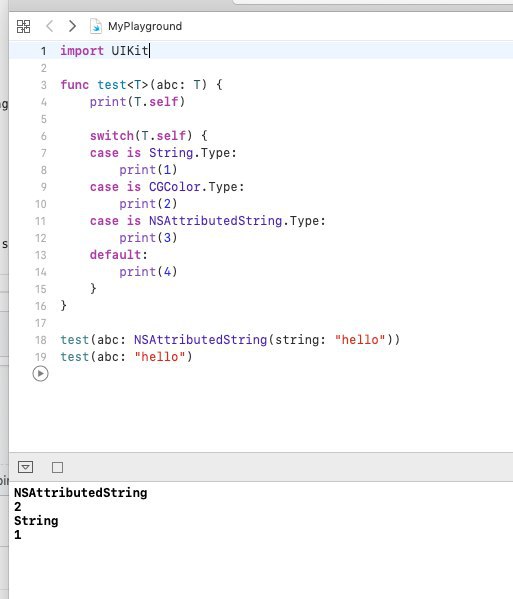Click line number 11 in gutter
Viewport: 513px width, 599px height.
click(40, 221)
